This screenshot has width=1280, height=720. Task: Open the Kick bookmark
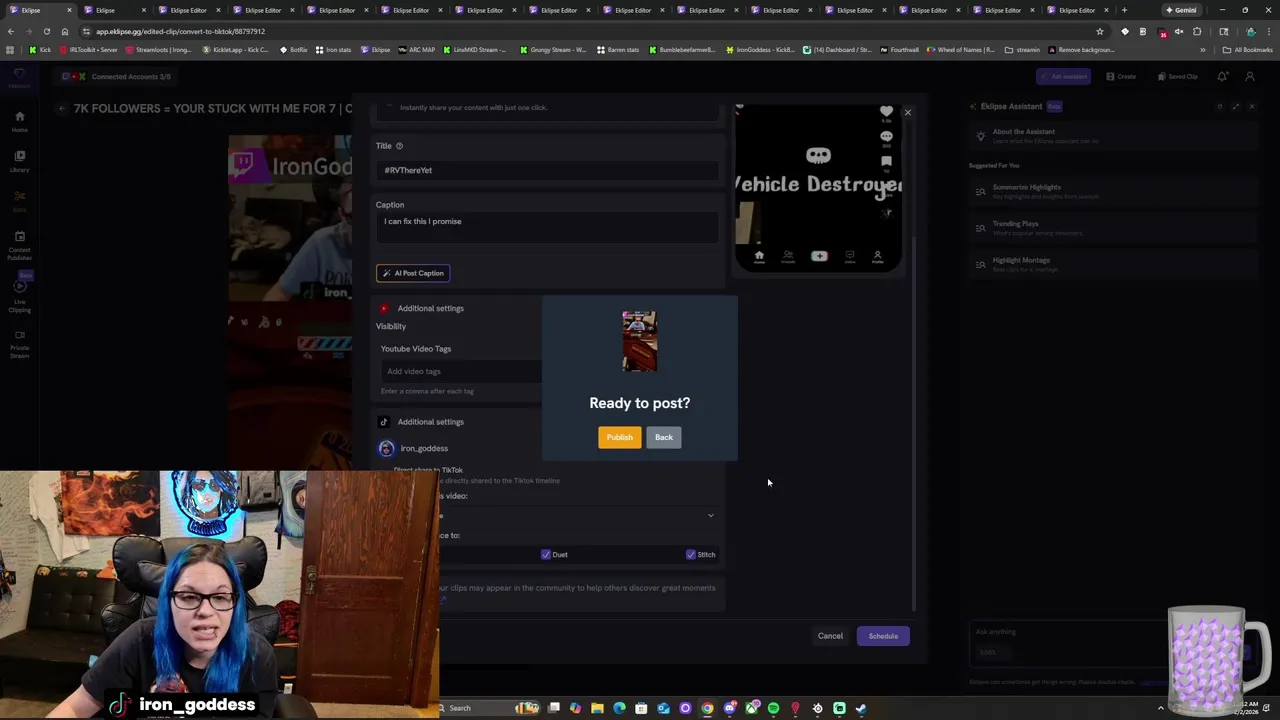click(40, 50)
